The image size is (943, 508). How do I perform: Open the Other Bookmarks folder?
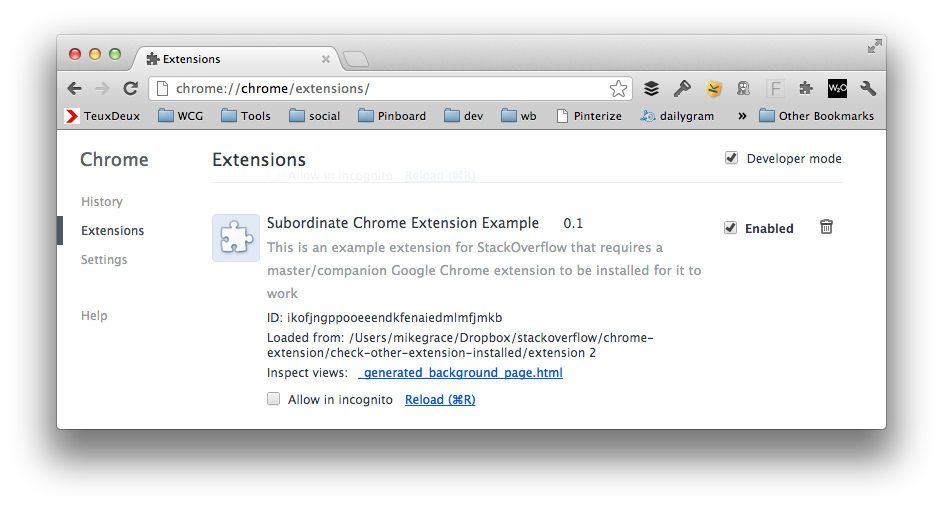[x=816, y=116]
